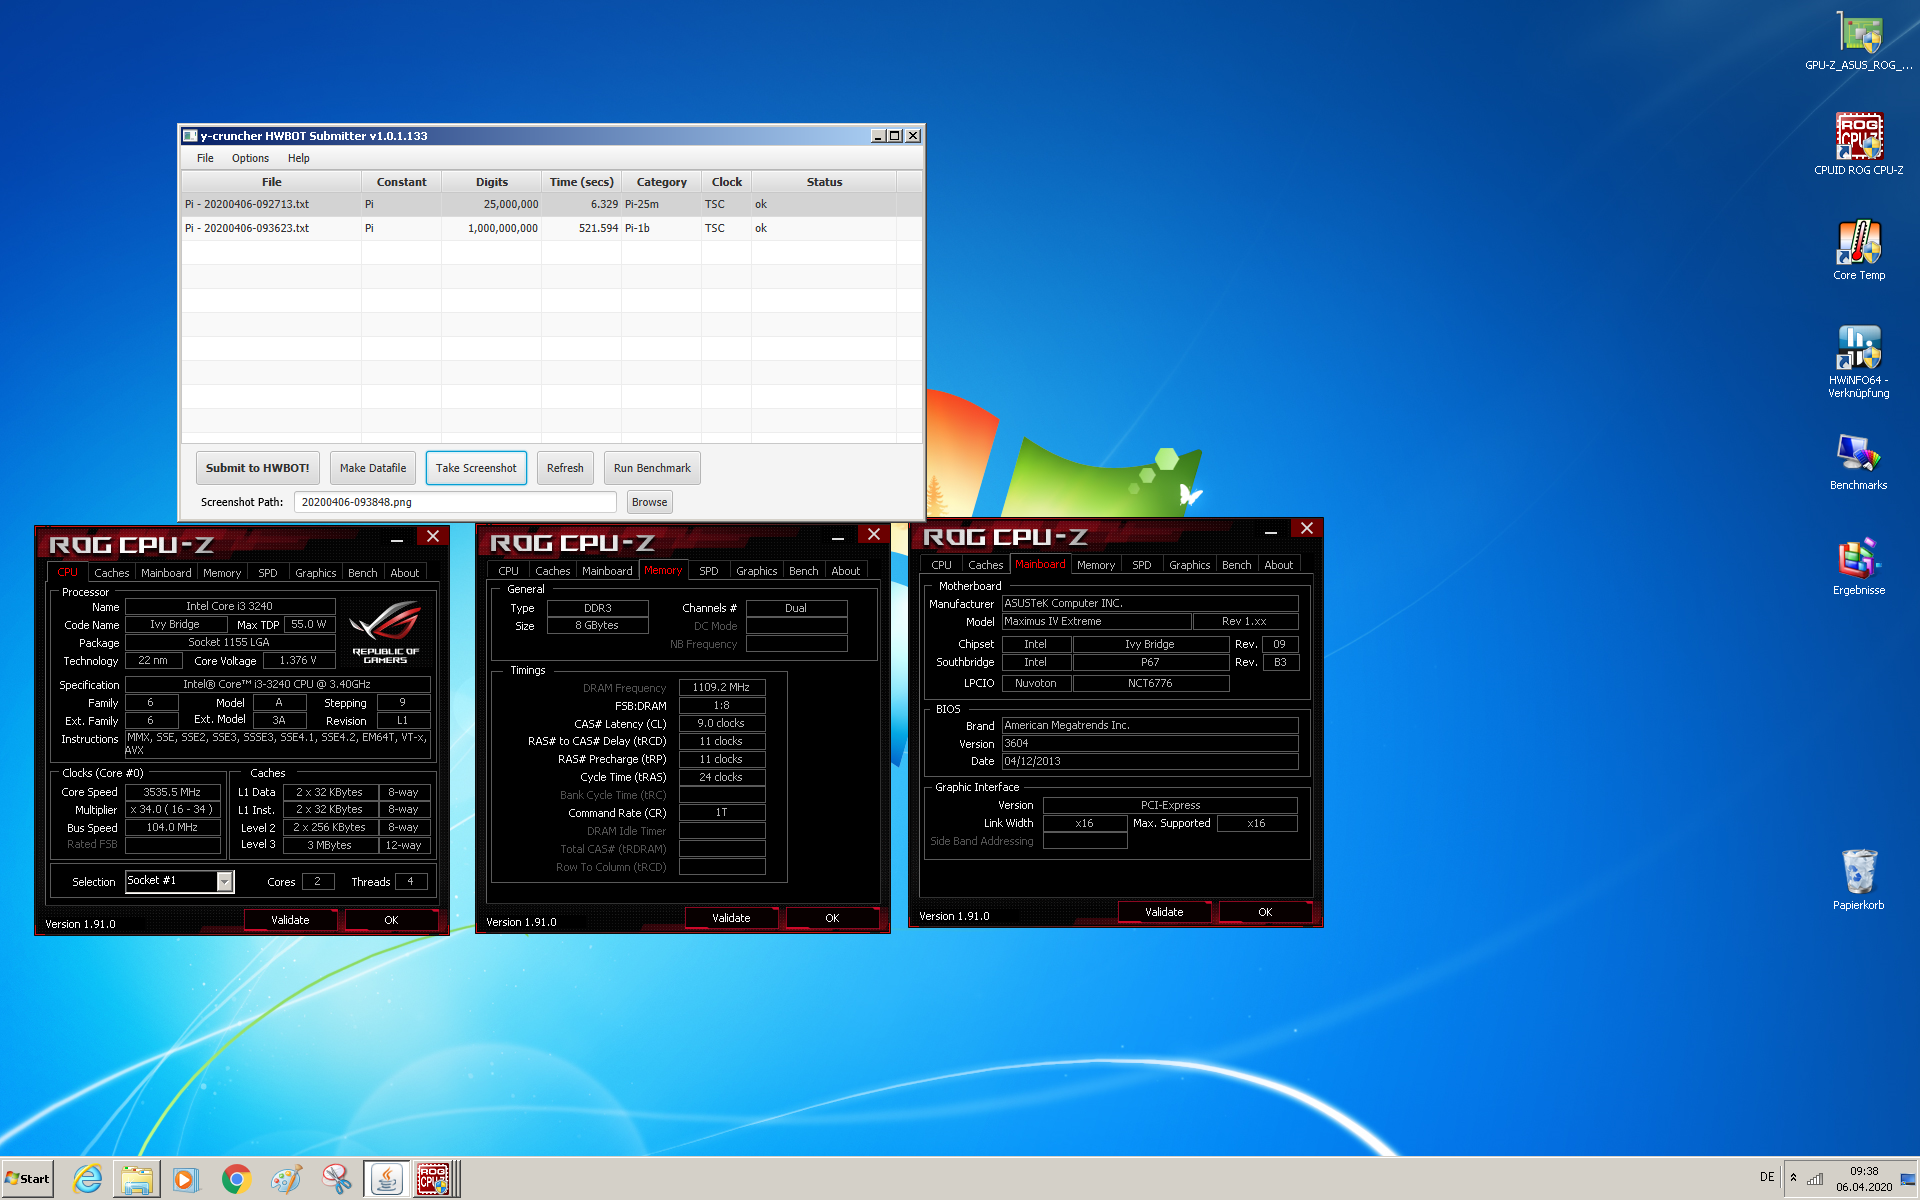Click the Refresh button
The height and width of the screenshot is (1200, 1920).
[x=565, y=468]
